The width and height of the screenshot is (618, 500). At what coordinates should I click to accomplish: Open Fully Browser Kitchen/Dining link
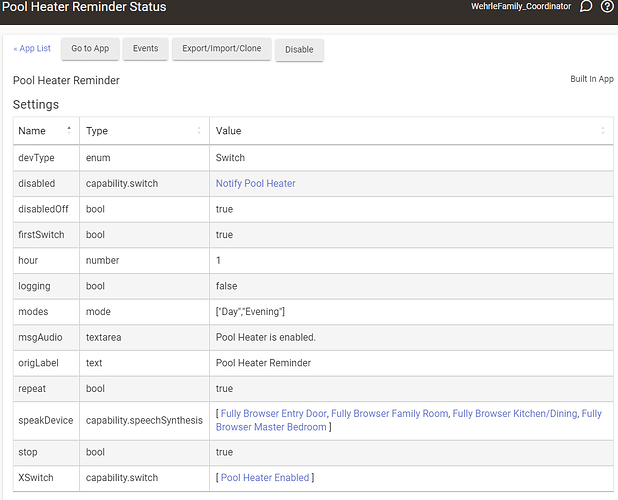point(515,414)
